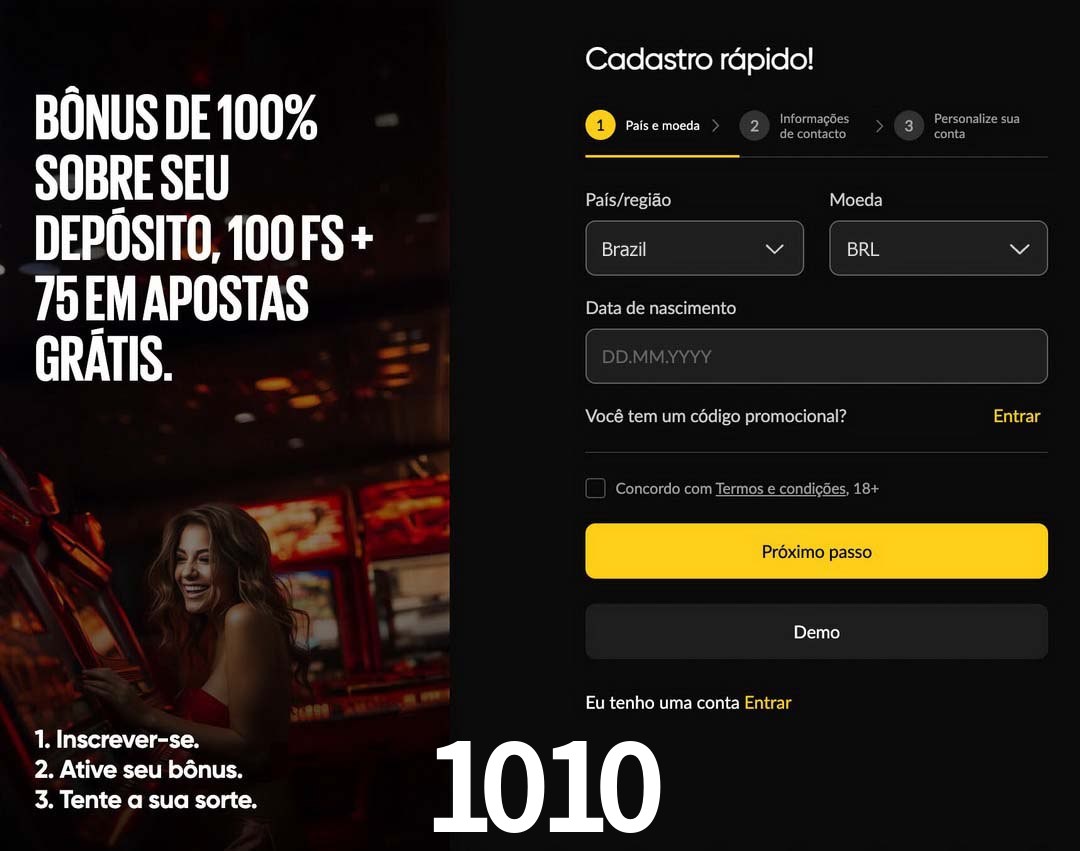The image size is (1080, 851).
Task: Click the chevron arrow after País e moeda
Action: point(716,125)
